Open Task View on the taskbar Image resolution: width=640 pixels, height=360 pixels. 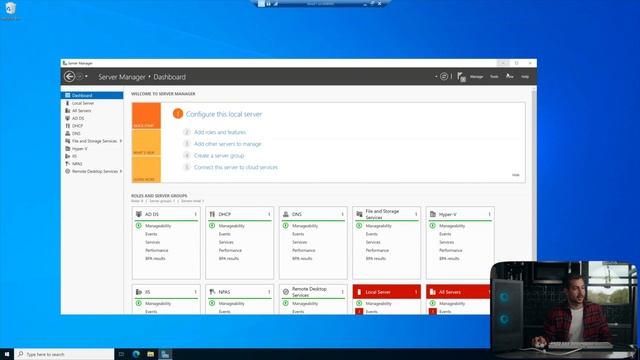(121, 354)
